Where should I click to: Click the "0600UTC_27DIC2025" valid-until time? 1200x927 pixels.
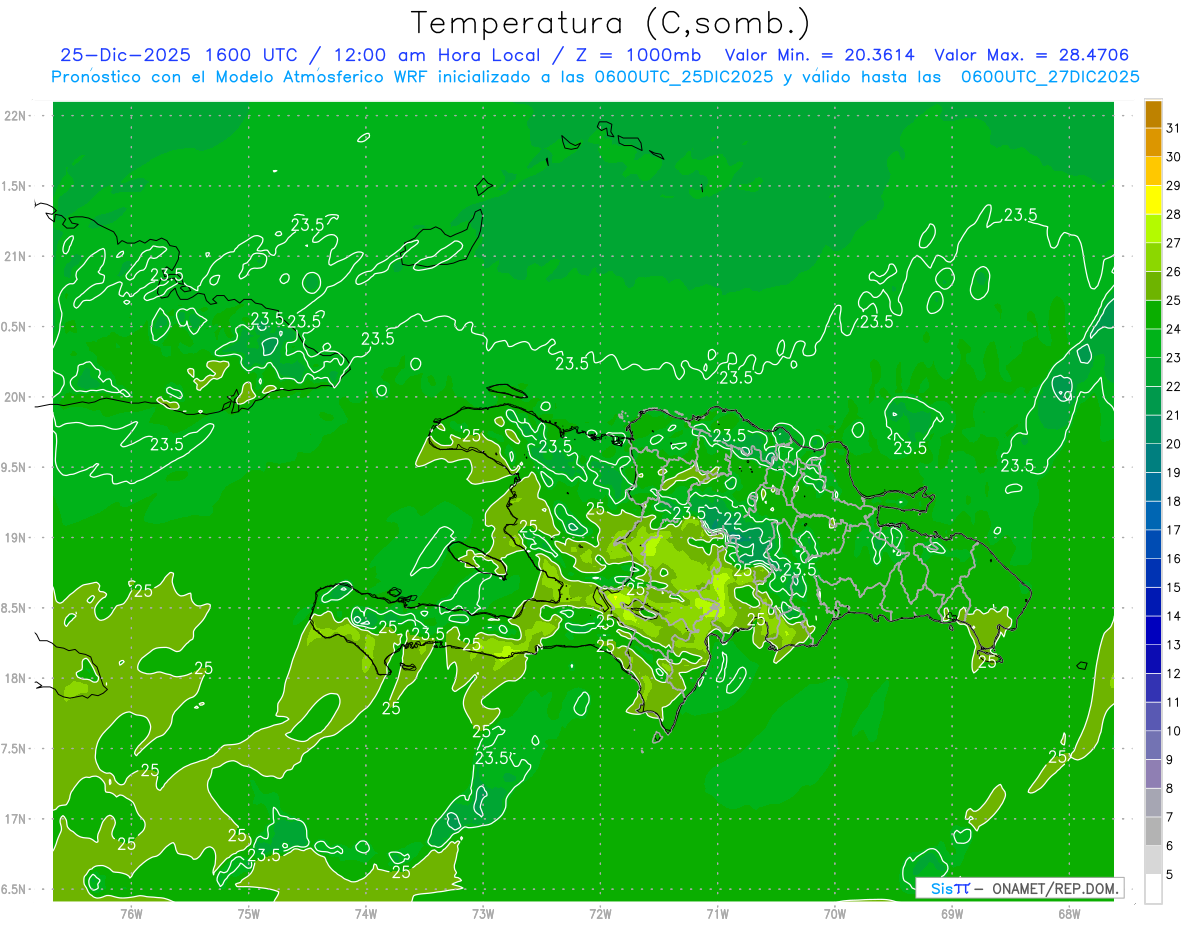[1050, 77]
